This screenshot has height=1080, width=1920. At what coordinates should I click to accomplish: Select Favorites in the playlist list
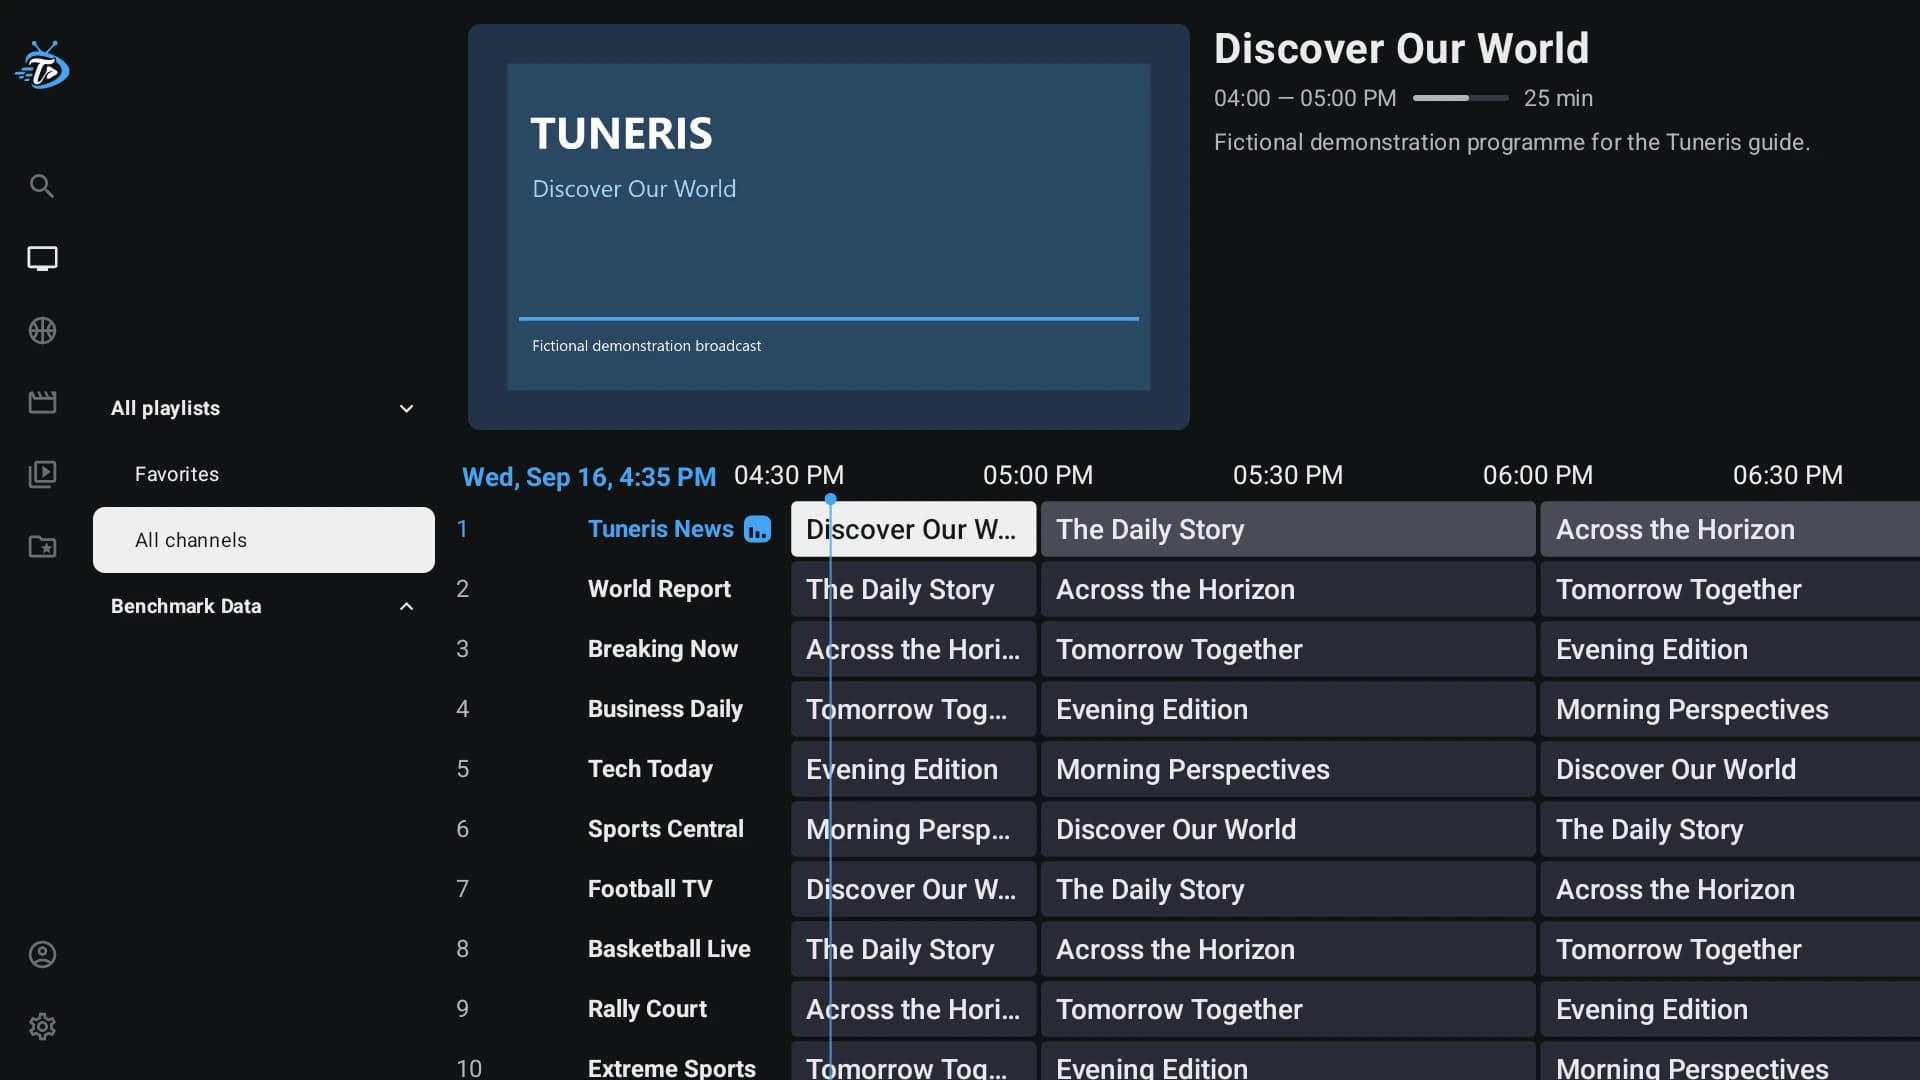tap(264, 474)
